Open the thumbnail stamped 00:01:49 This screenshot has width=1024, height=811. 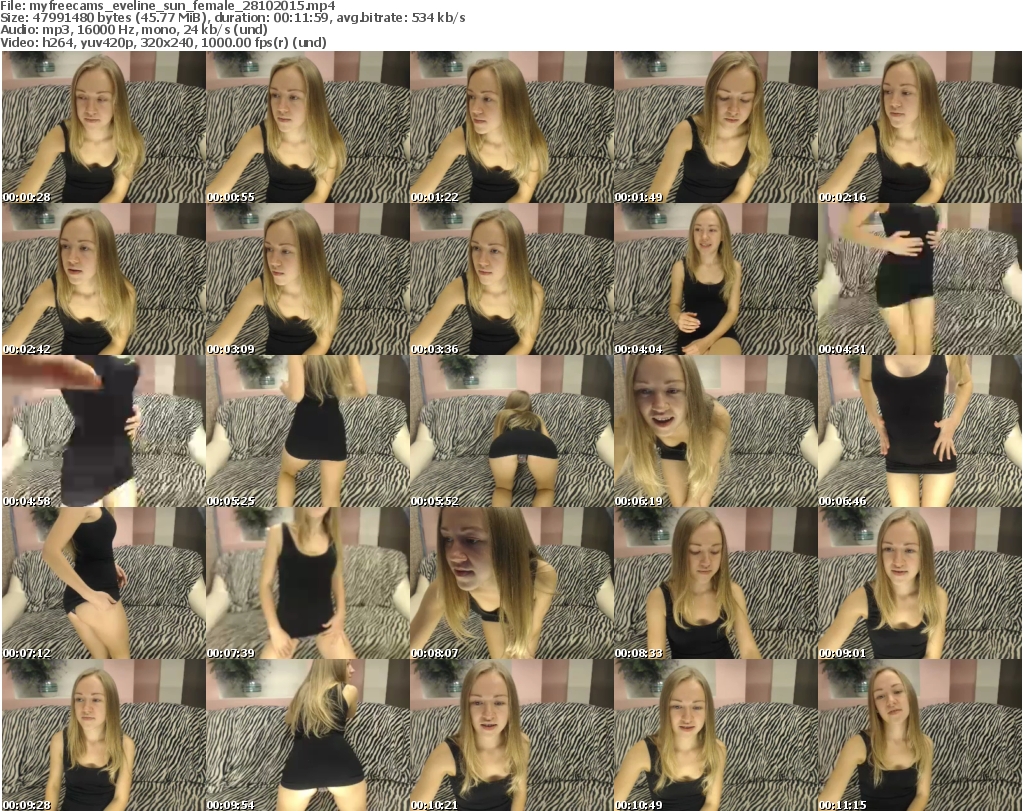point(716,127)
